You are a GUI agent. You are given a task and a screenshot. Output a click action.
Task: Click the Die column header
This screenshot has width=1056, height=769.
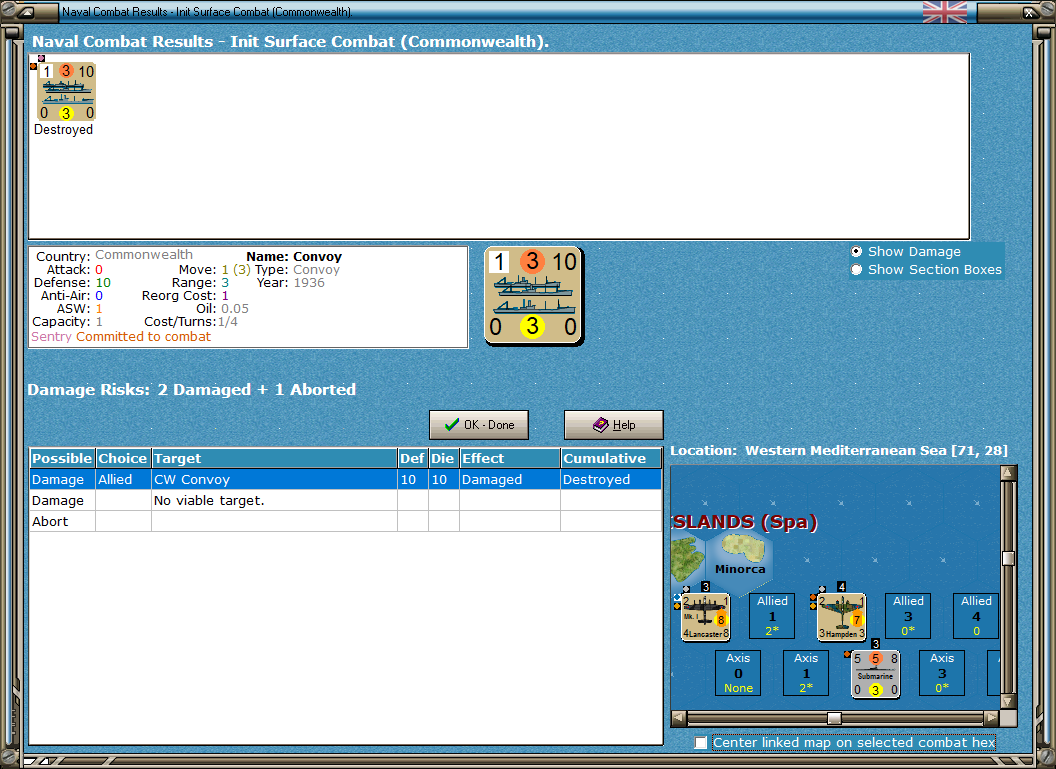point(443,458)
